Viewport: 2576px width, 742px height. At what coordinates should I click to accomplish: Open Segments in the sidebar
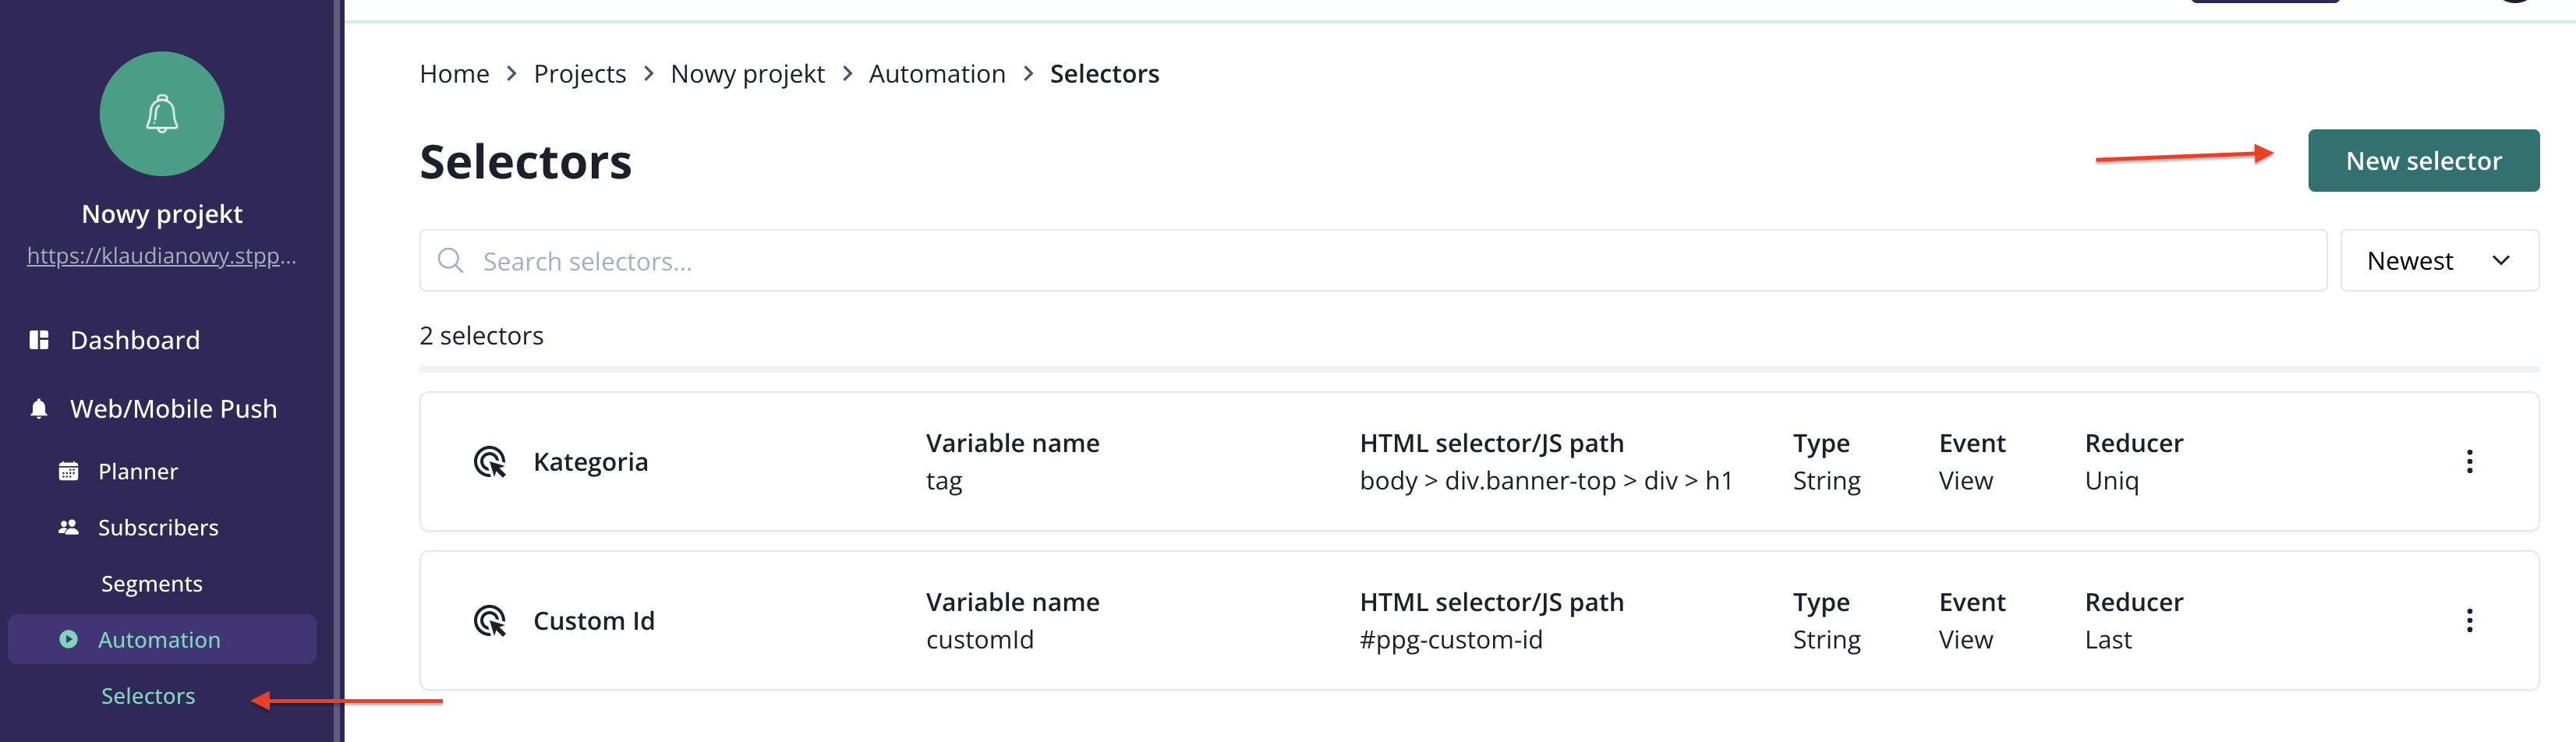point(151,583)
